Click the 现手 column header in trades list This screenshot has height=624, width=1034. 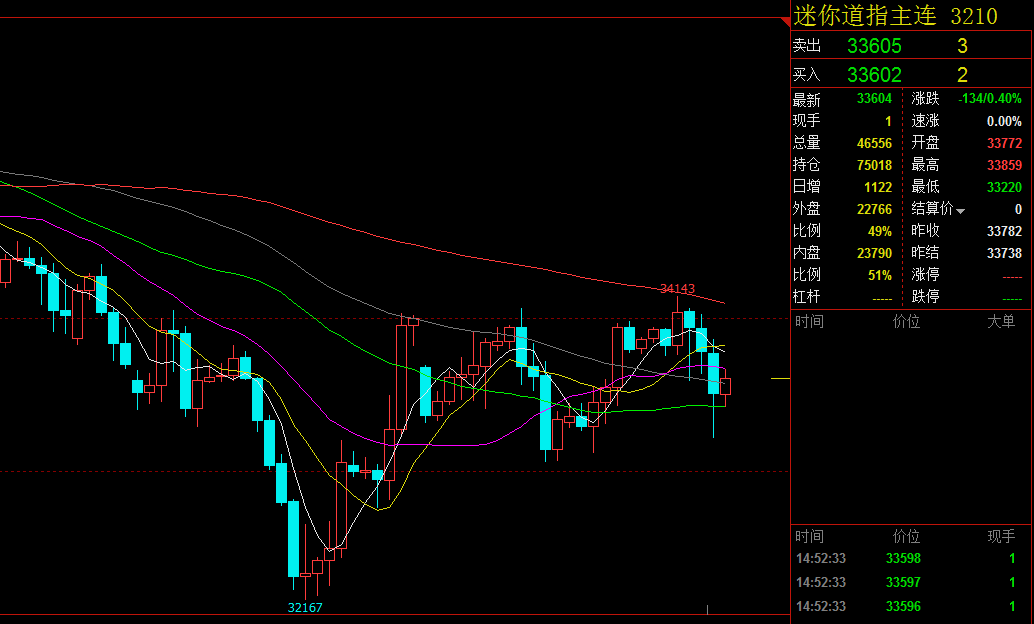1001,536
